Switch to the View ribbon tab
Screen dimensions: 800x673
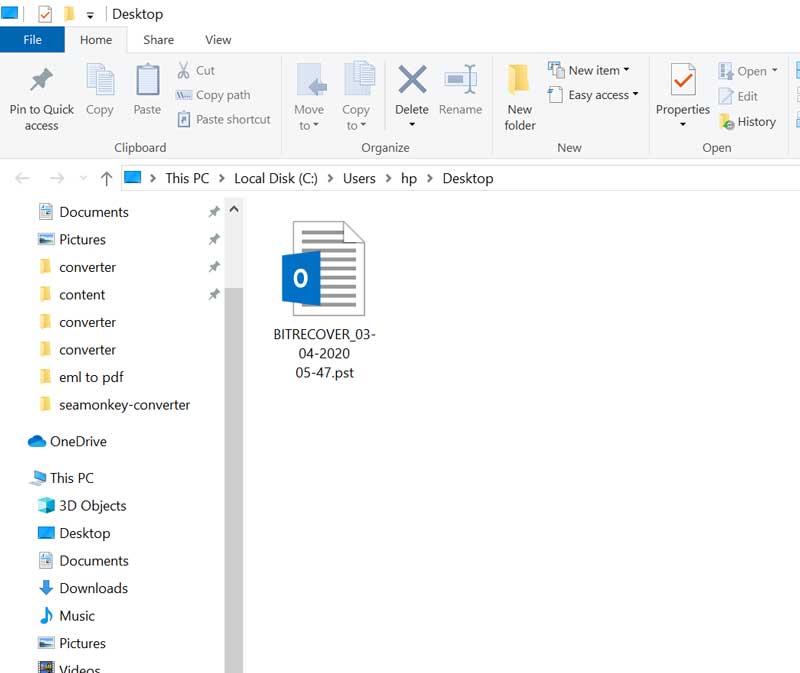218,40
